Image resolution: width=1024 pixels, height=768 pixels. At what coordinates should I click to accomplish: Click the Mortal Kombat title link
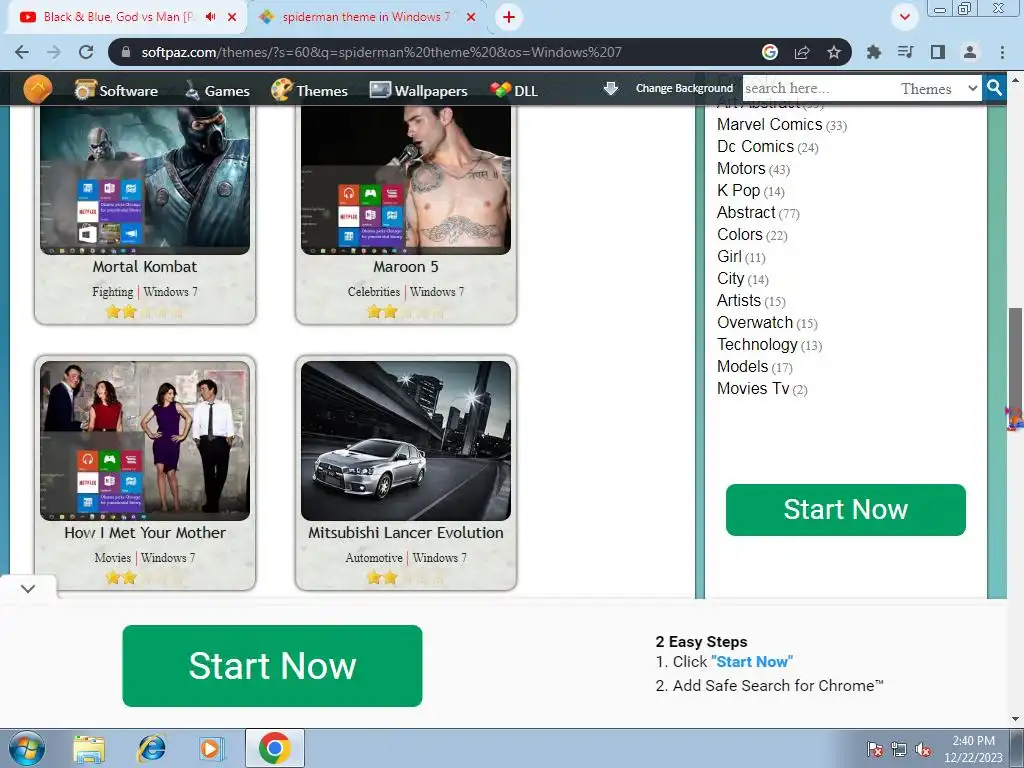click(x=144, y=266)
